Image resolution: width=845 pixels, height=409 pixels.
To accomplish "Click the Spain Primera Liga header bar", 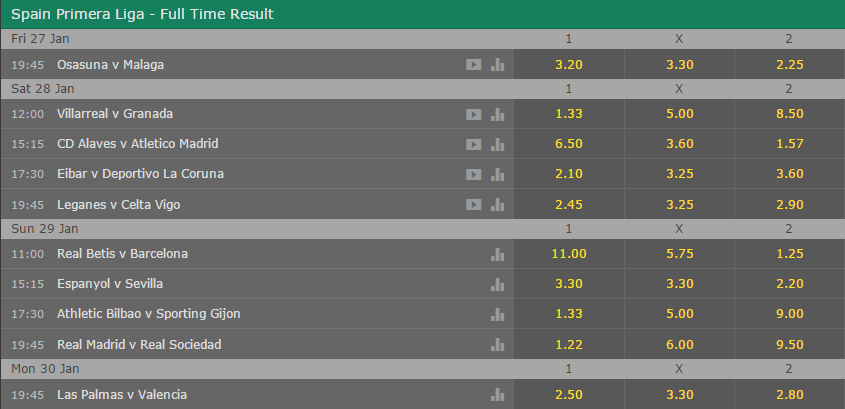I will (422, 14).
